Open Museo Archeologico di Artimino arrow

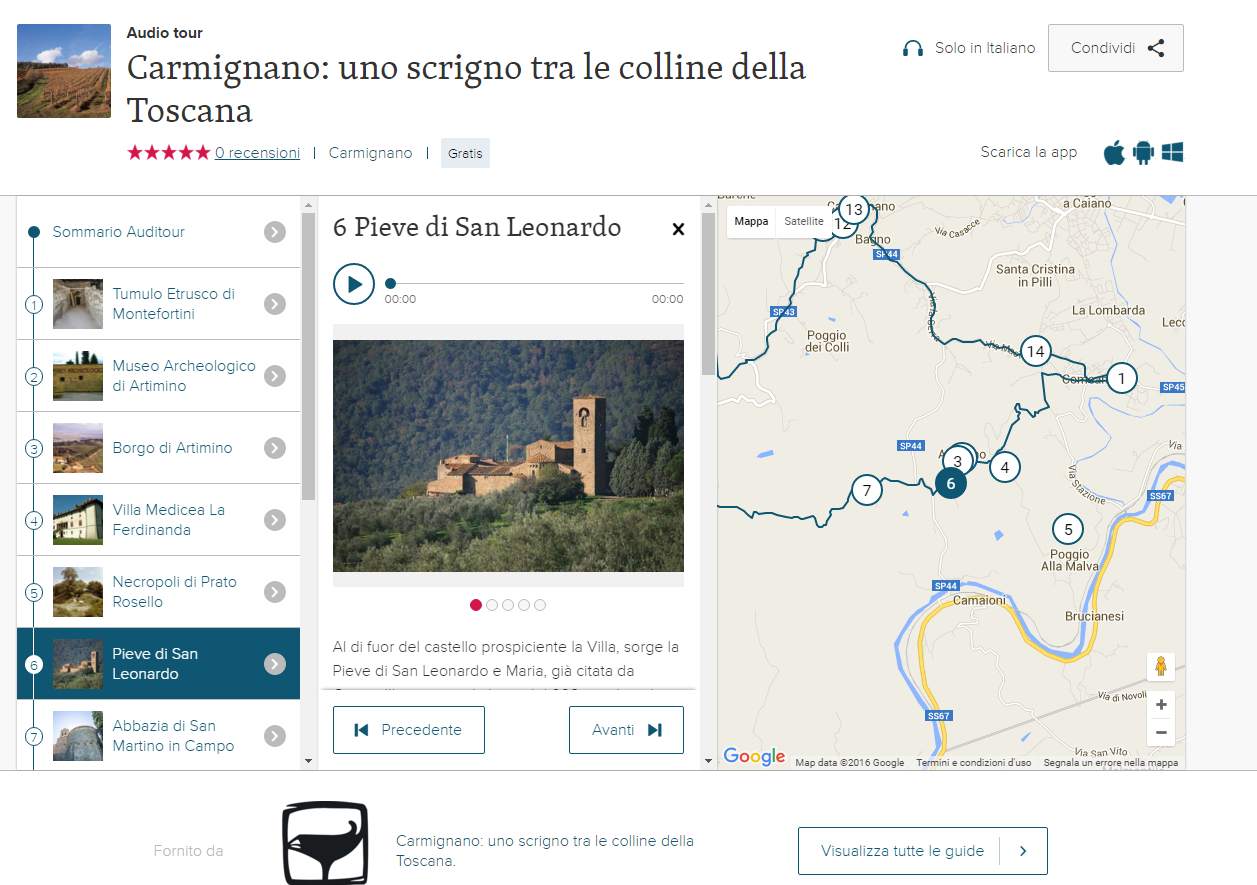pos(275,376)
